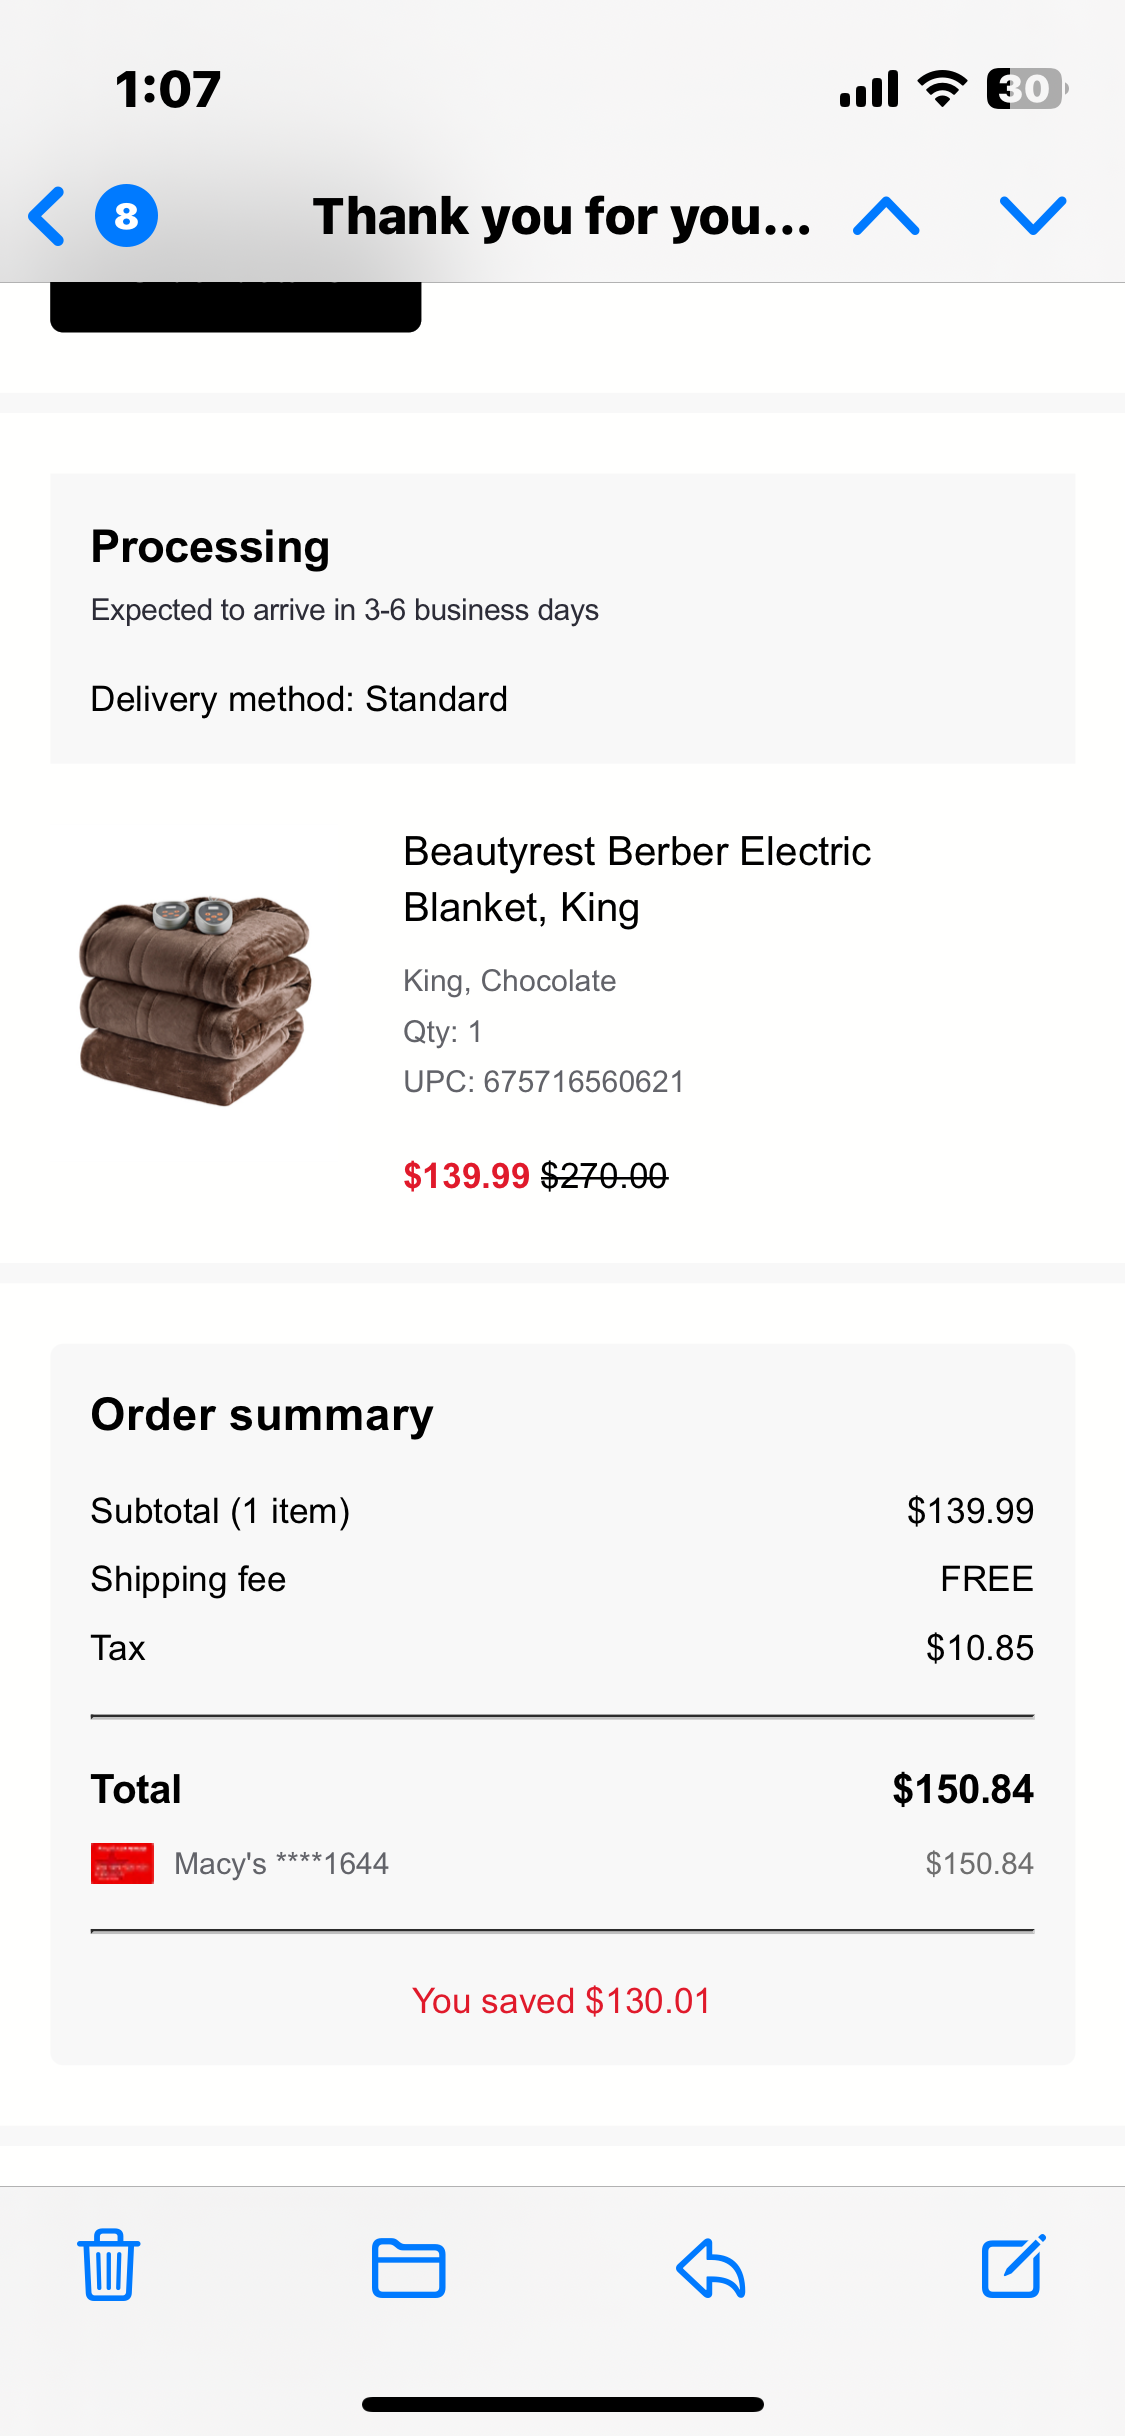
Task: Tap the Wi-Fi status icon
Action: pyautogui.click(x=942, y=89)
